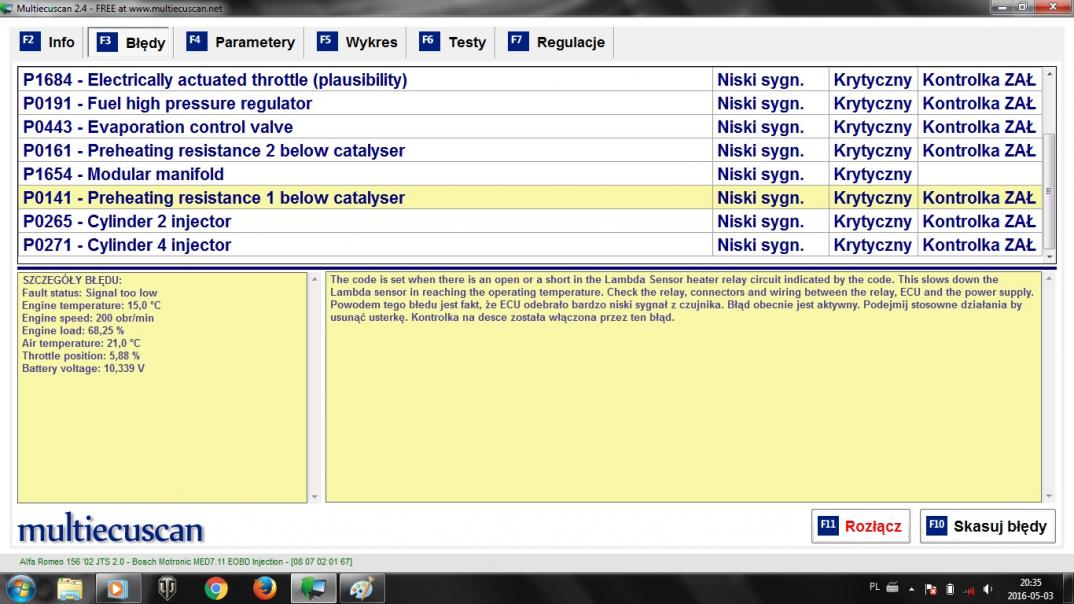Open the Windows Start menu
1074x604 pixels.
coord(20,589)
